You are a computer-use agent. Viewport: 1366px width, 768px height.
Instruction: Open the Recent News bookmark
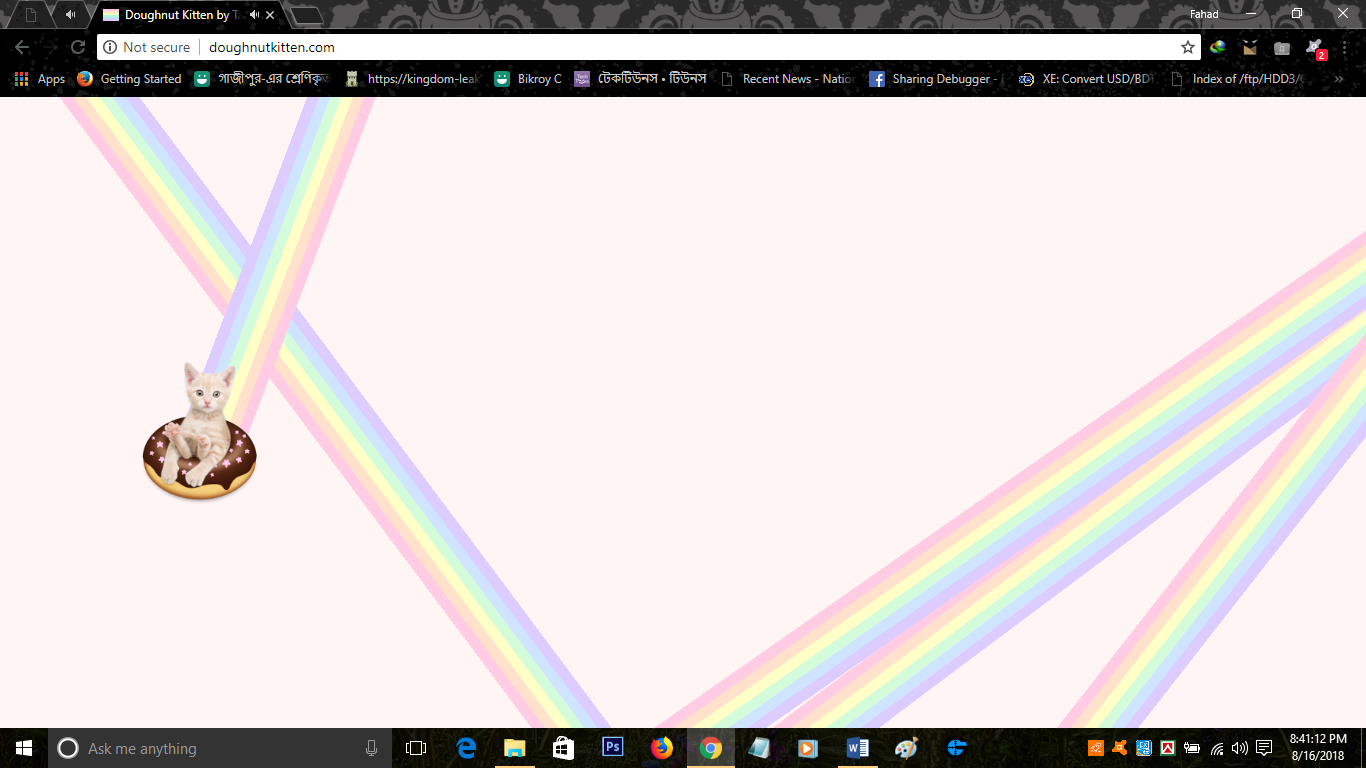coord(788,79)
